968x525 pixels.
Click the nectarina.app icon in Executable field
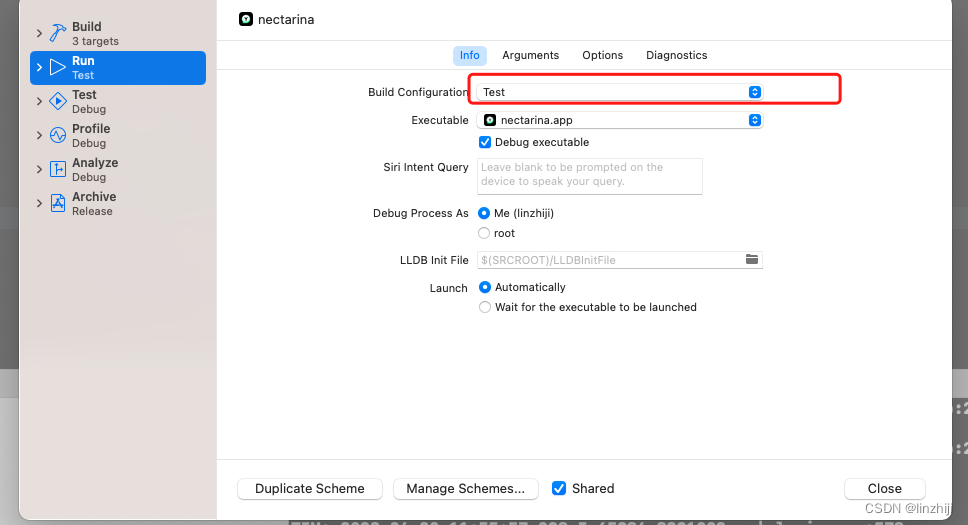pos(490,120)
